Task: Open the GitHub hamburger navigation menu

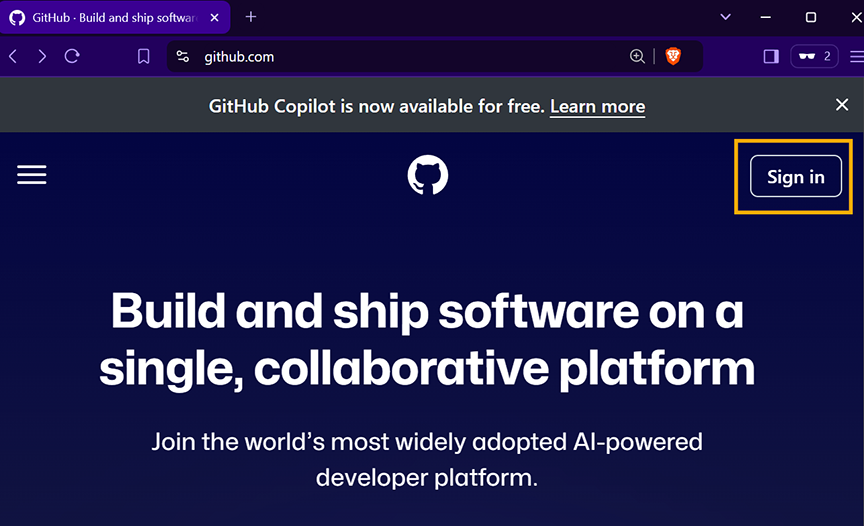Action: (x=31, y=175)
